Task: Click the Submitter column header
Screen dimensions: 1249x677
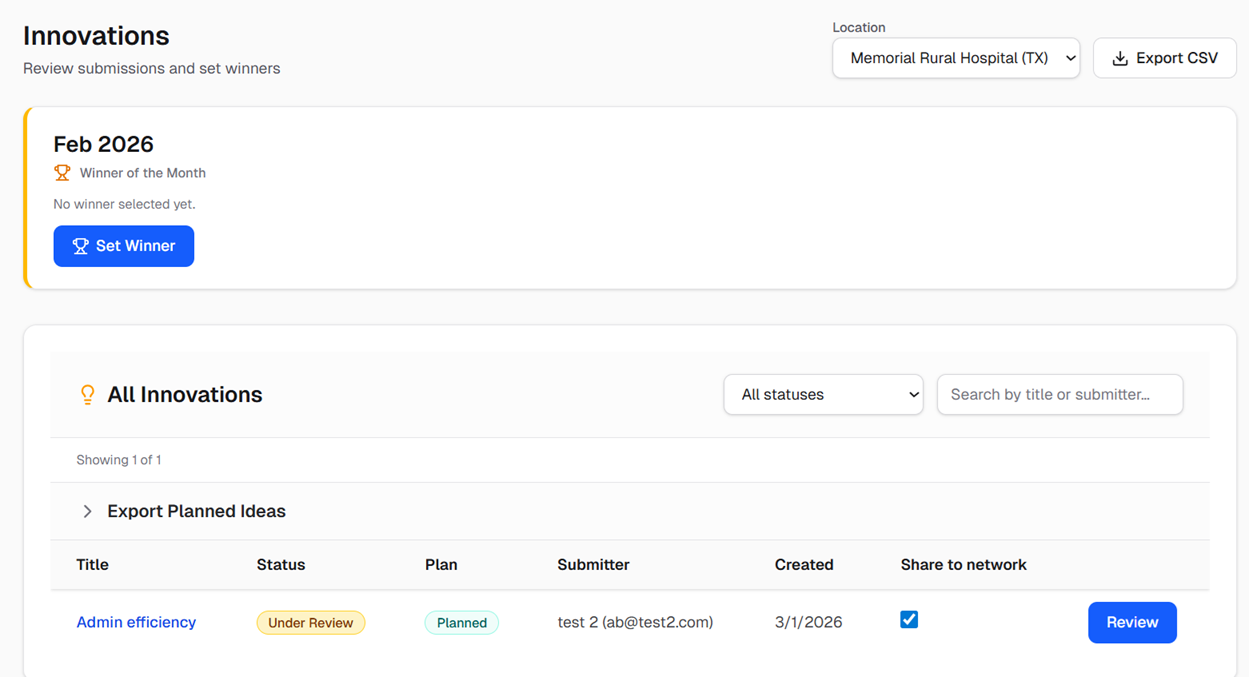Action: (593, 565)
